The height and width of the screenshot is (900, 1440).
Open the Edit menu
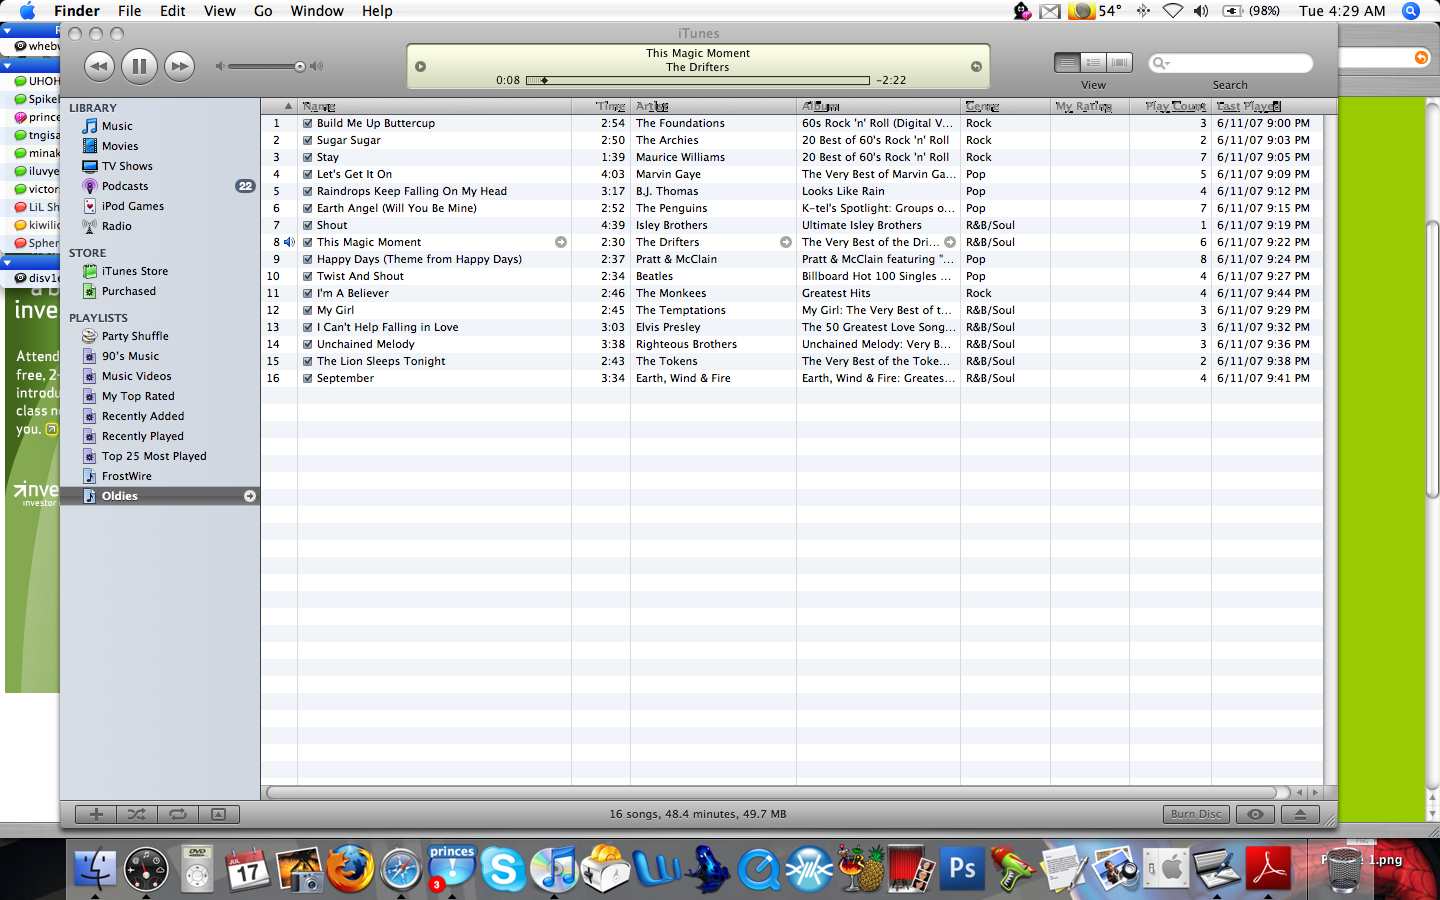pyautogui.click(x=173, y=11)
